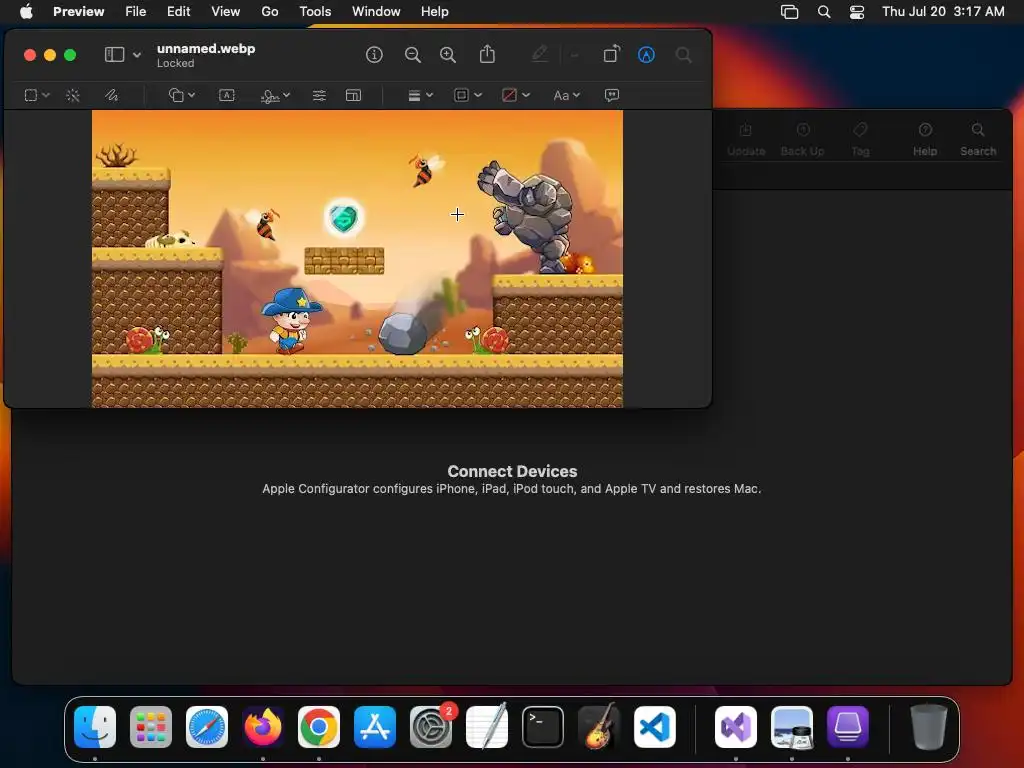Image resolution: width=1024 pixels, height=768 pixels.
Task: Open the Apple menu
Action: pos(26,12)
